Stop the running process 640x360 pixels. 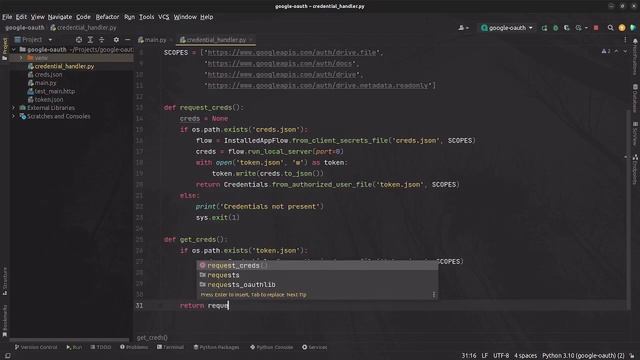point(596,28)
